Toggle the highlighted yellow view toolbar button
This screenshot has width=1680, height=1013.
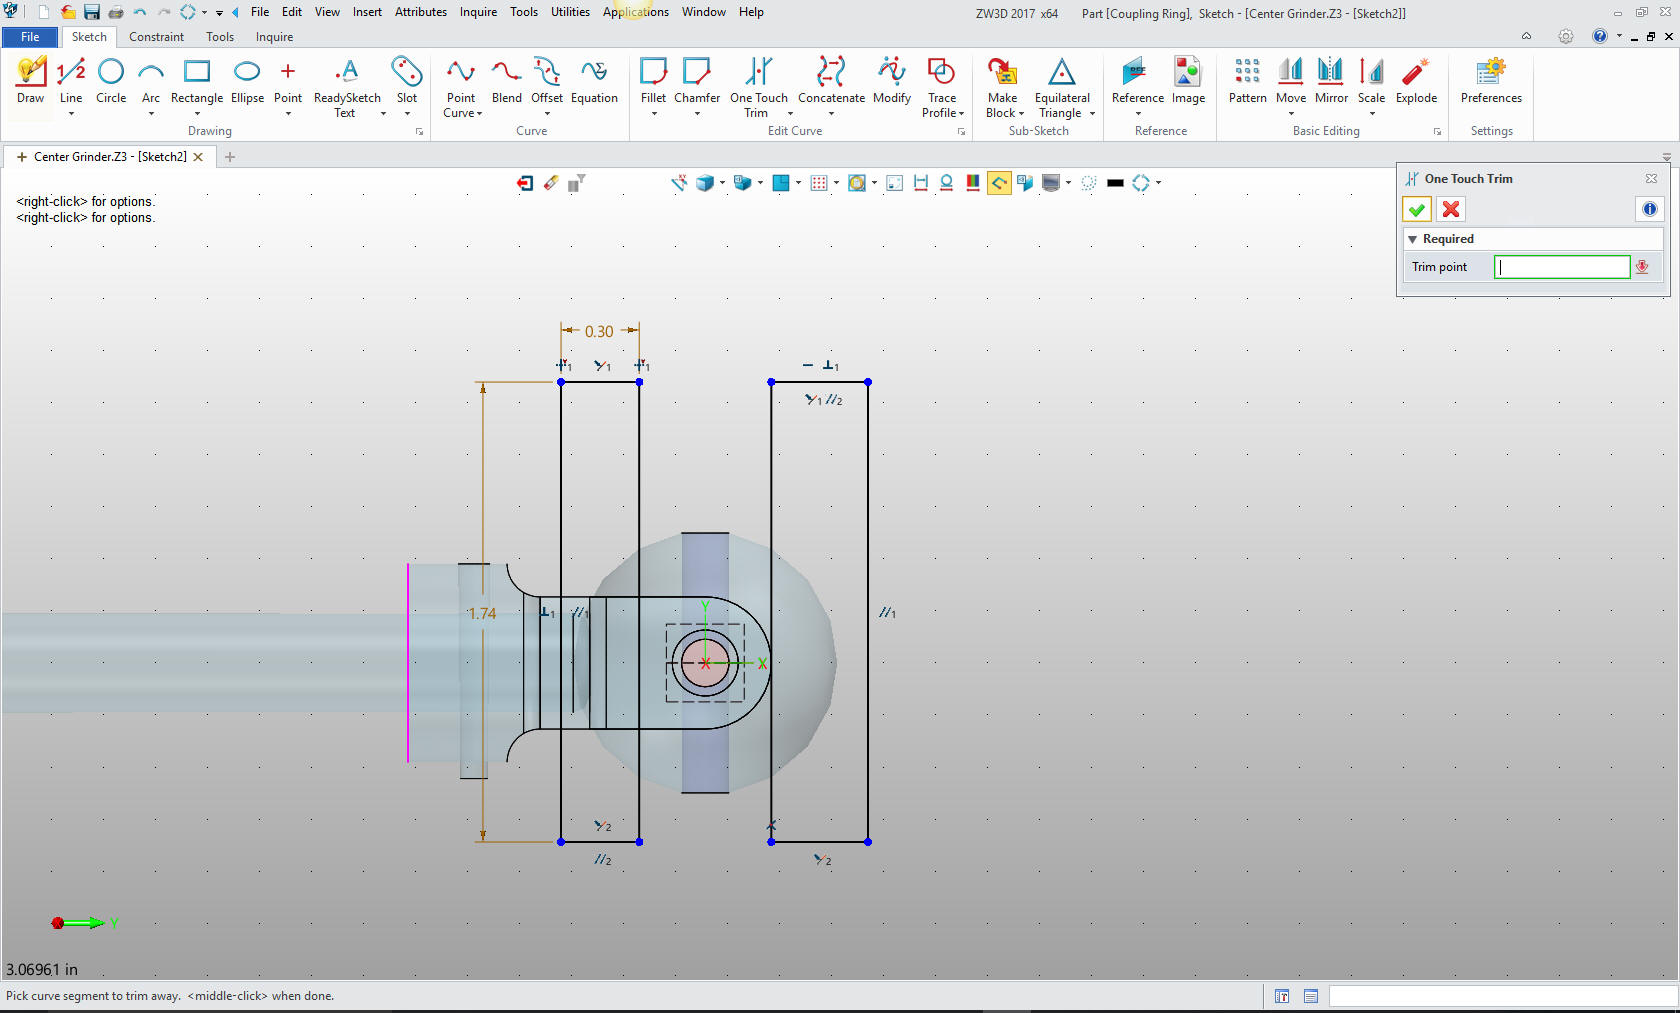(x=999, y=183)
